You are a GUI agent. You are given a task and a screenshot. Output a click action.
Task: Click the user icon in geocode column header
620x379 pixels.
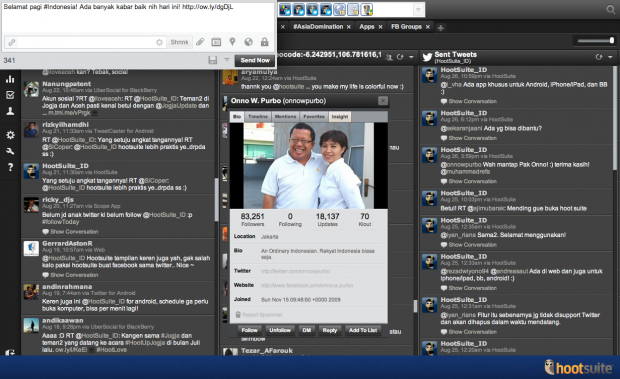coord(389,57)
